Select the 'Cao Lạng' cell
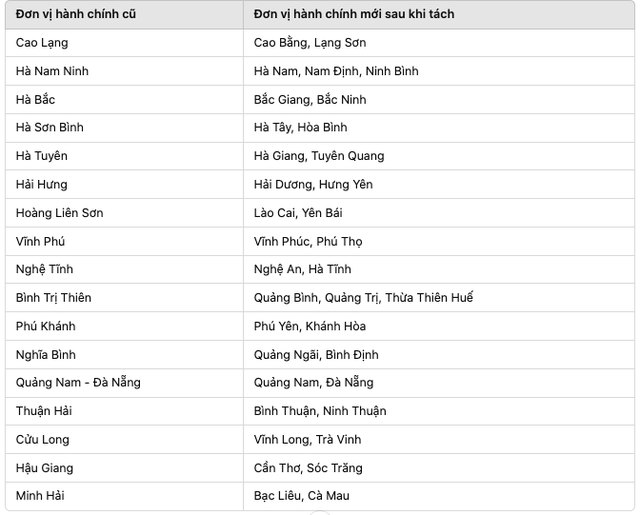The width and height of the screenshot is (640, 515). pos(43,43)
